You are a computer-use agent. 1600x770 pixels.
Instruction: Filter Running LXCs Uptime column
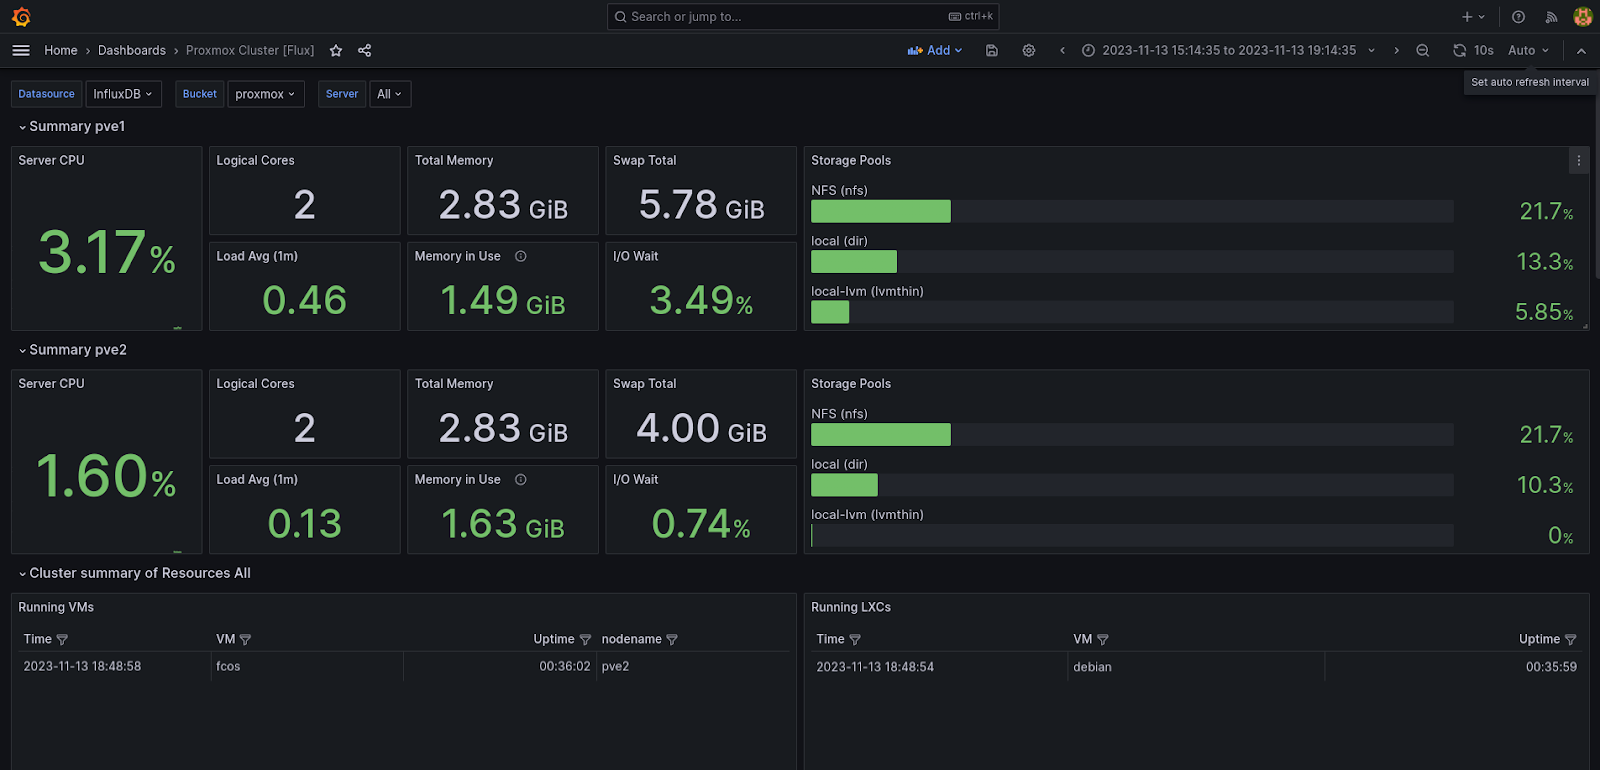[1570, 639]
